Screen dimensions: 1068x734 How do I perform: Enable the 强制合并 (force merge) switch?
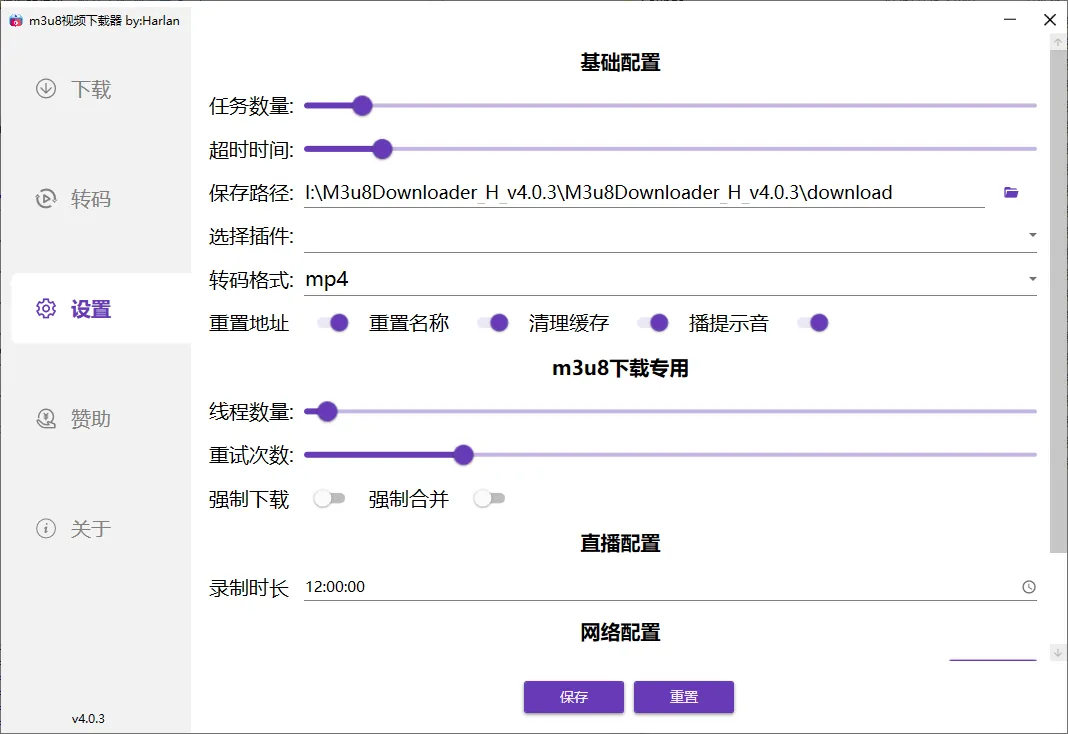tap(490, 499)
